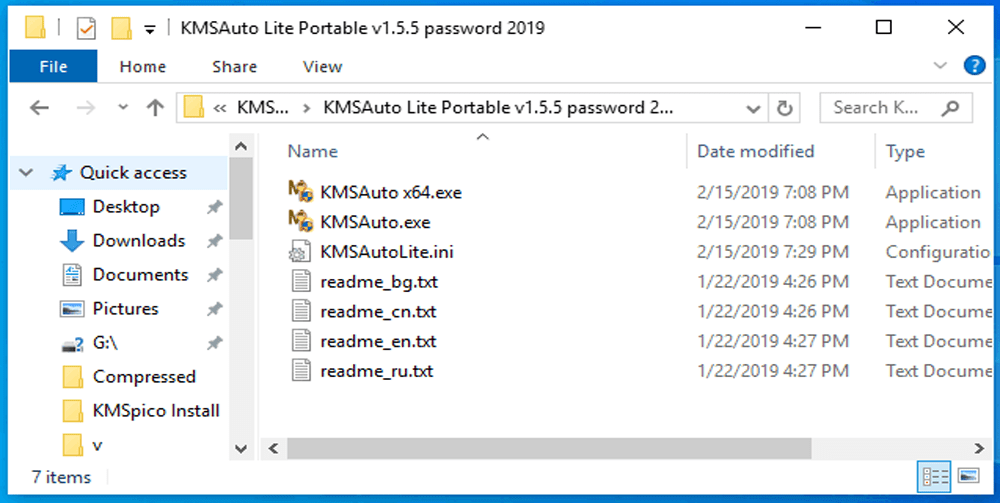Viewport: 1000px width, 503px height.
Task: Expand the ribbon with chevron arrow
Action: (940, 66)
